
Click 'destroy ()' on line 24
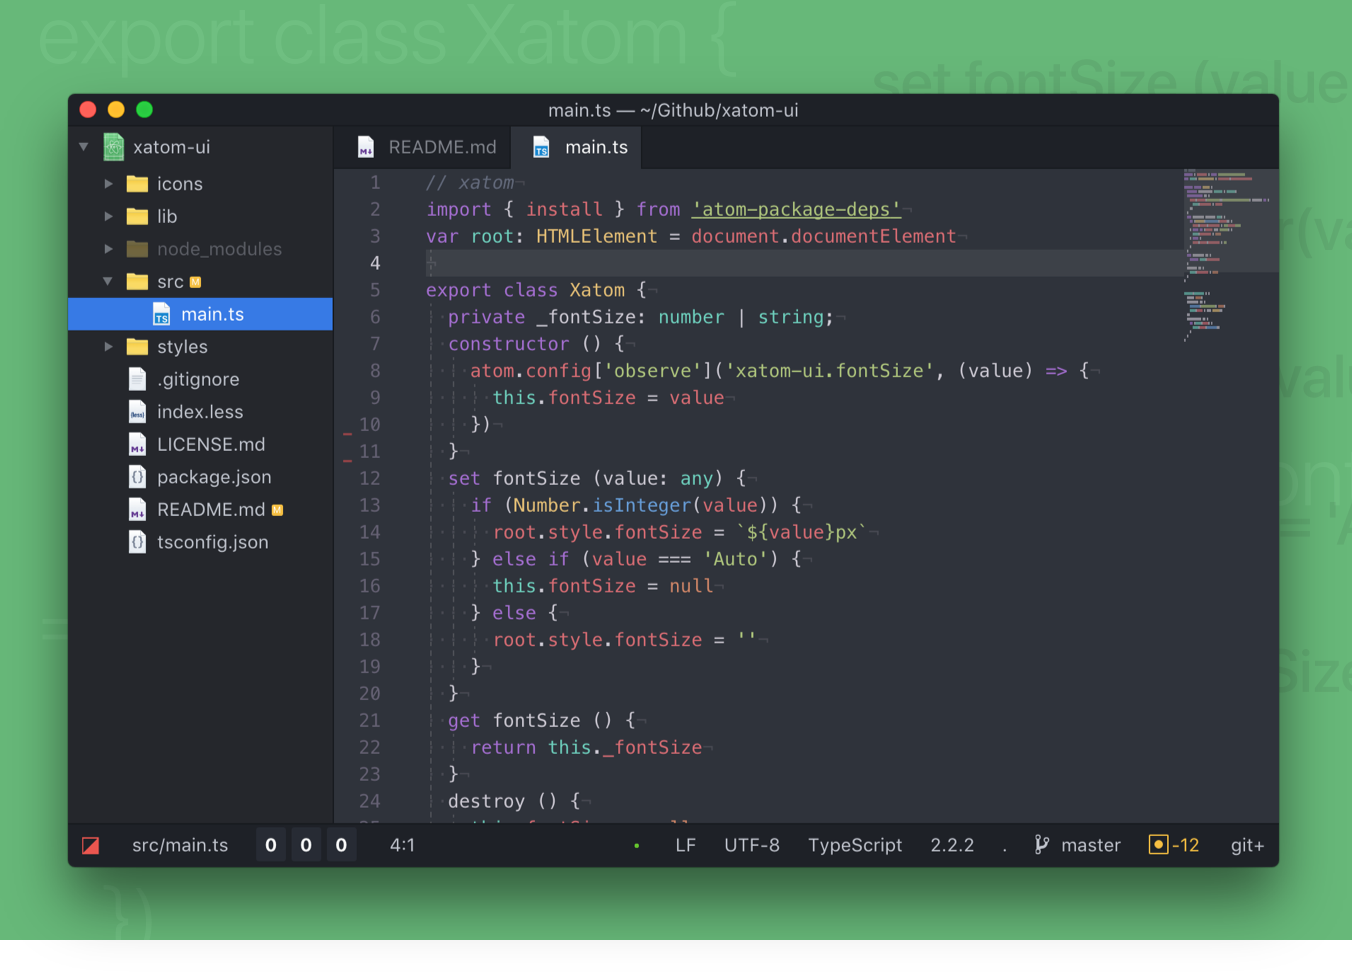coord(502,801)
